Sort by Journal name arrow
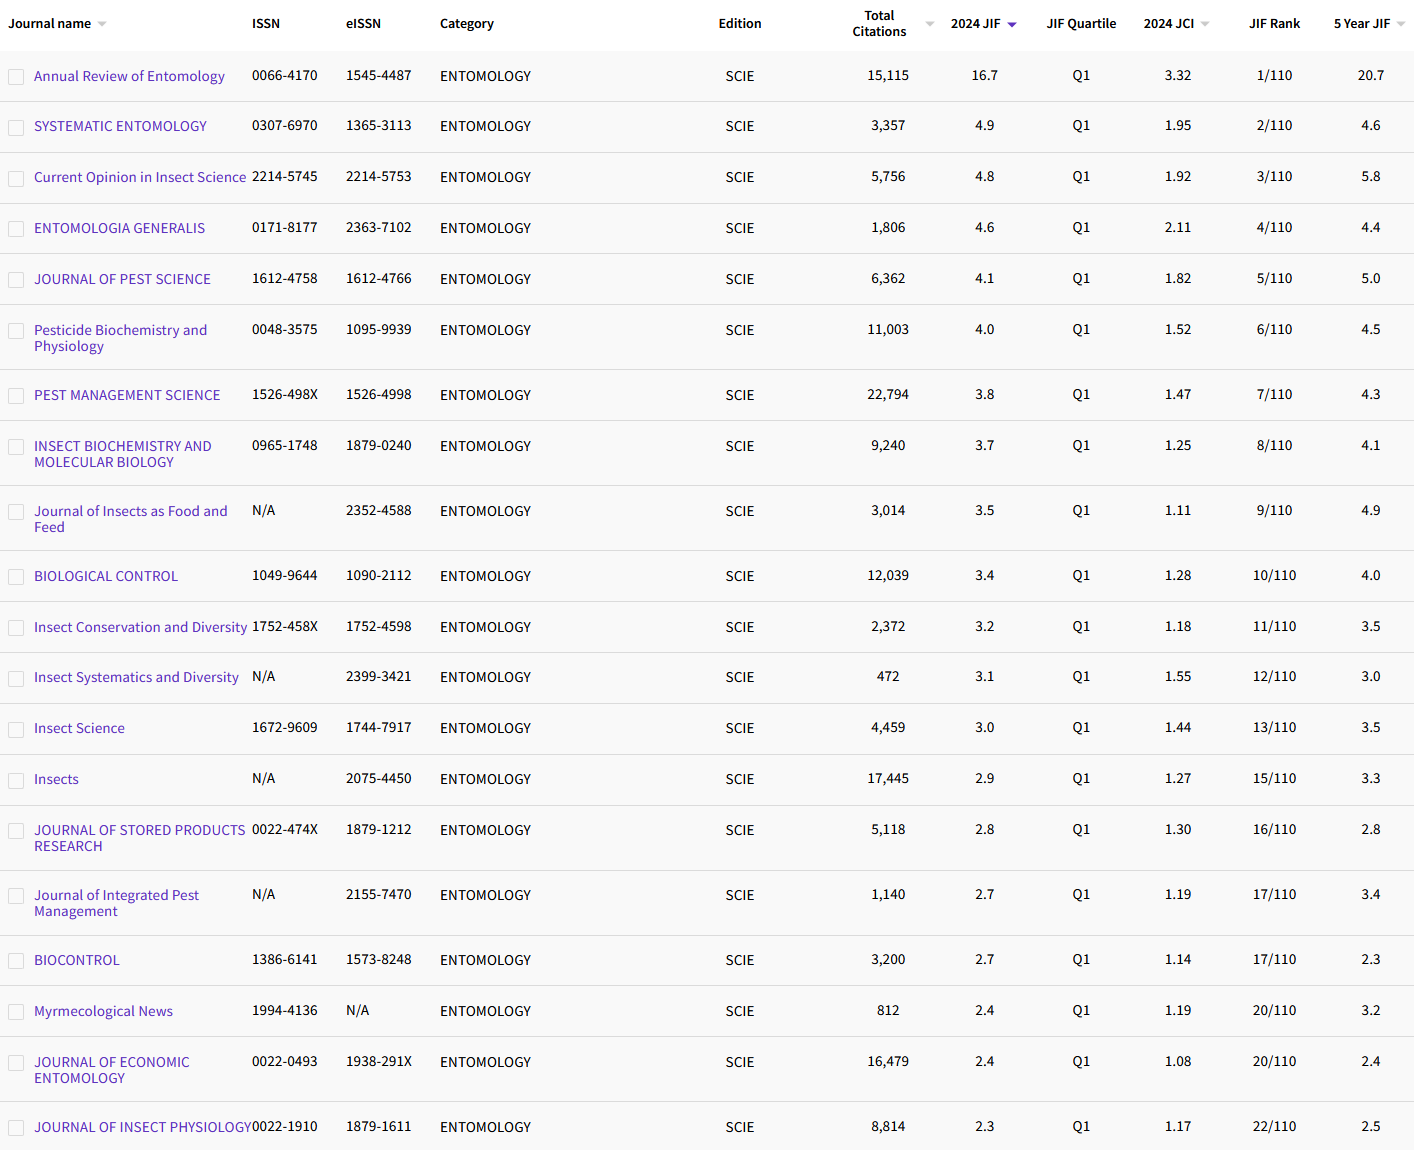The image size is (1414, 1150). click(x=102, y=24)
